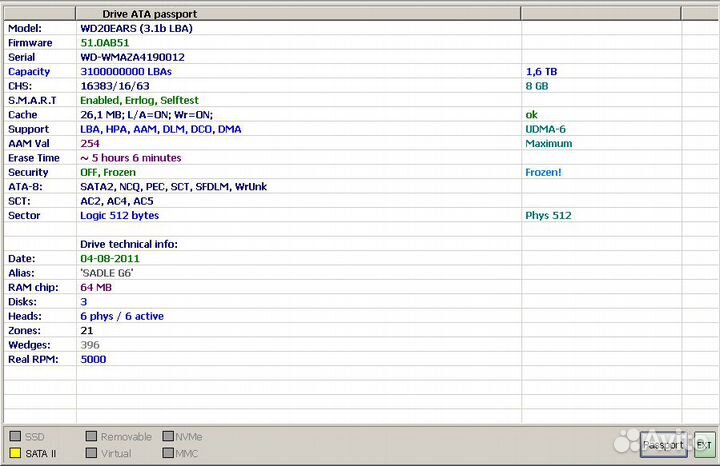Click the Drive ATA passport column header
The height and width of the screenshot is (466, 720).
tap(150, 14)
